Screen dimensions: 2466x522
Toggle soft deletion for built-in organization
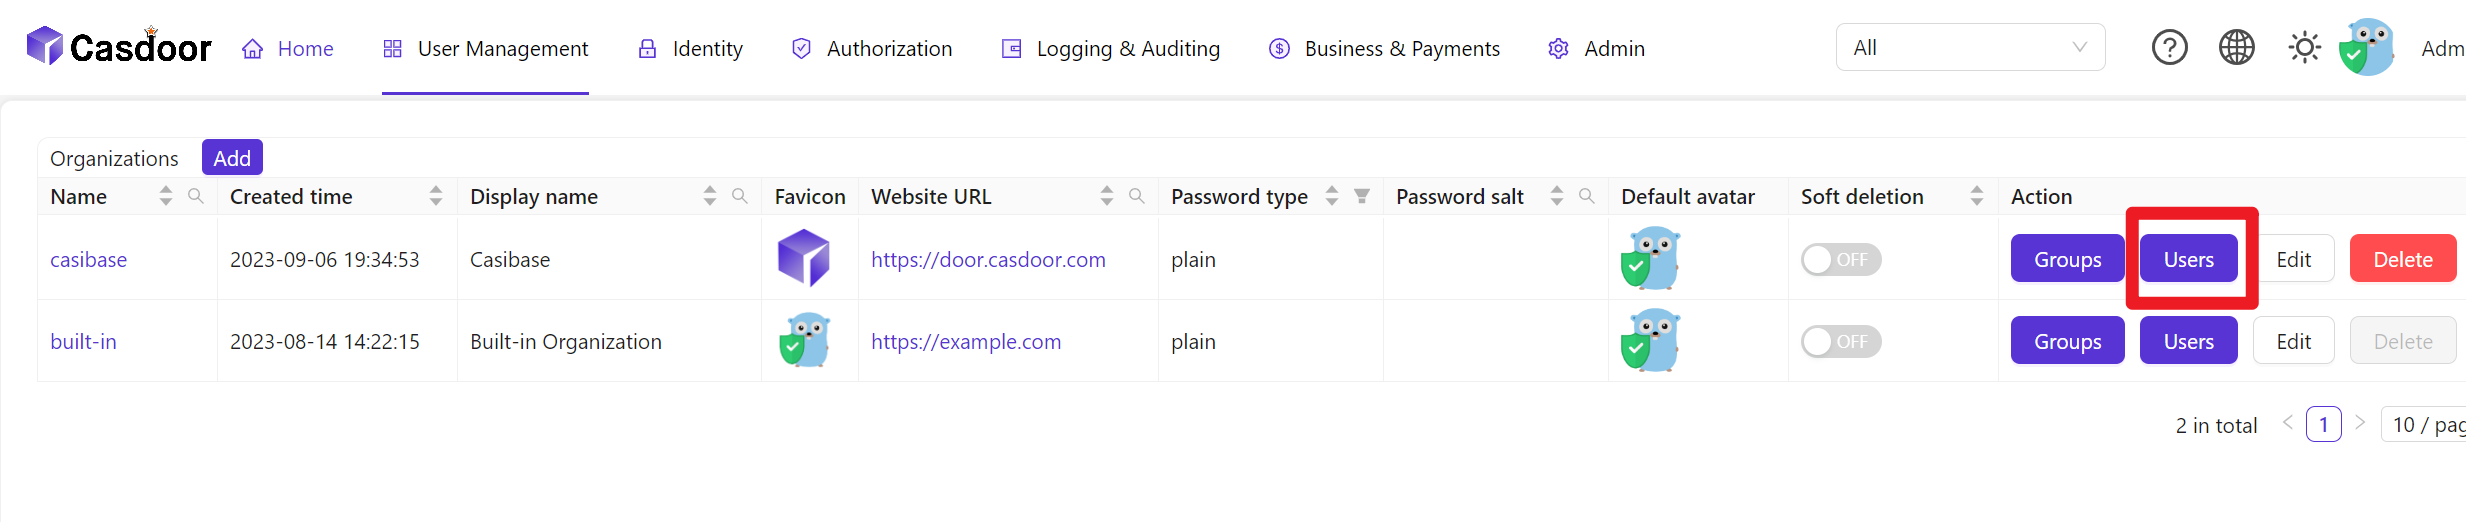1840,342
